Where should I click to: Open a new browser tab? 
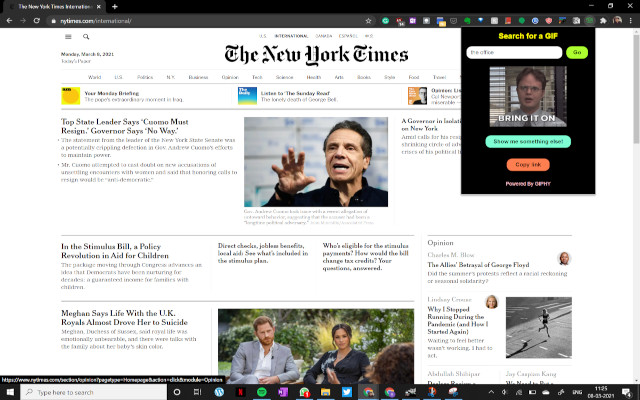115,7
